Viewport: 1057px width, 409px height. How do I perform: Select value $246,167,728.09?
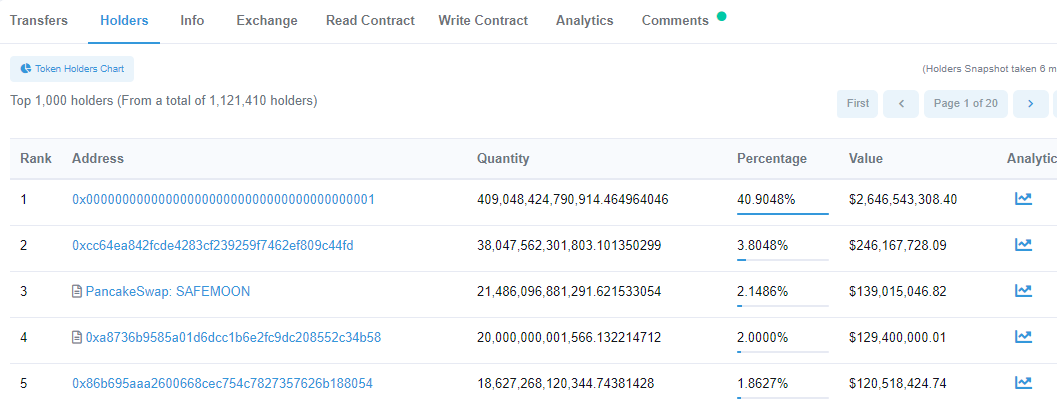[x=898, y=246]
